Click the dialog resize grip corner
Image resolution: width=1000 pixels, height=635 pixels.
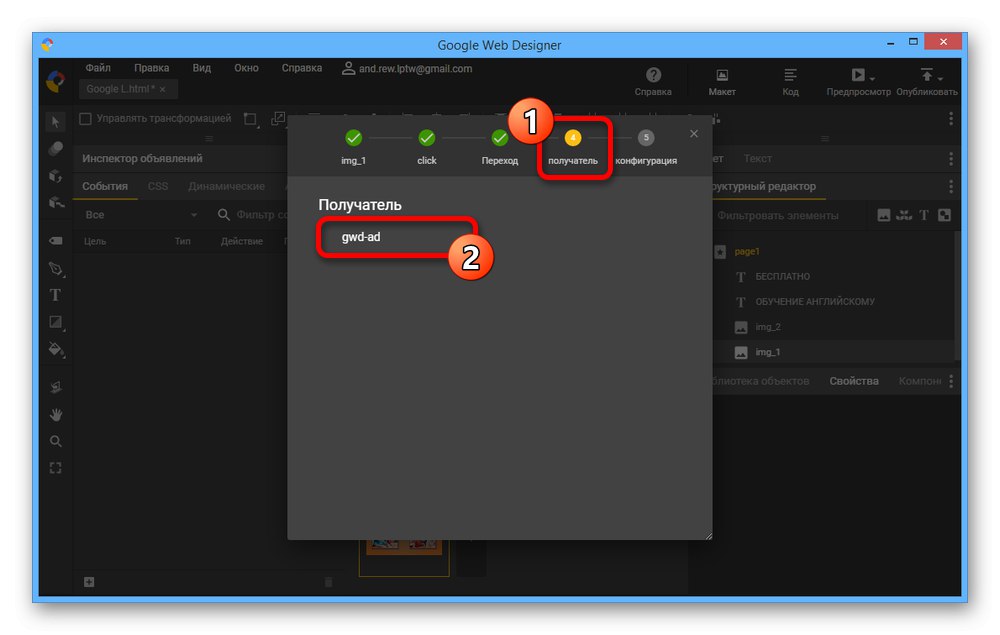[708, 536]
